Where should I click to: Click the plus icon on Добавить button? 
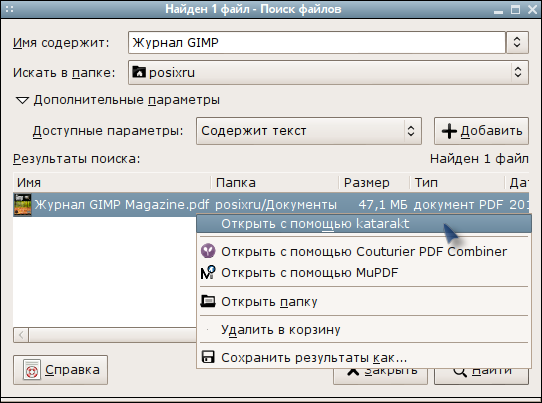(x=449, y=131)
